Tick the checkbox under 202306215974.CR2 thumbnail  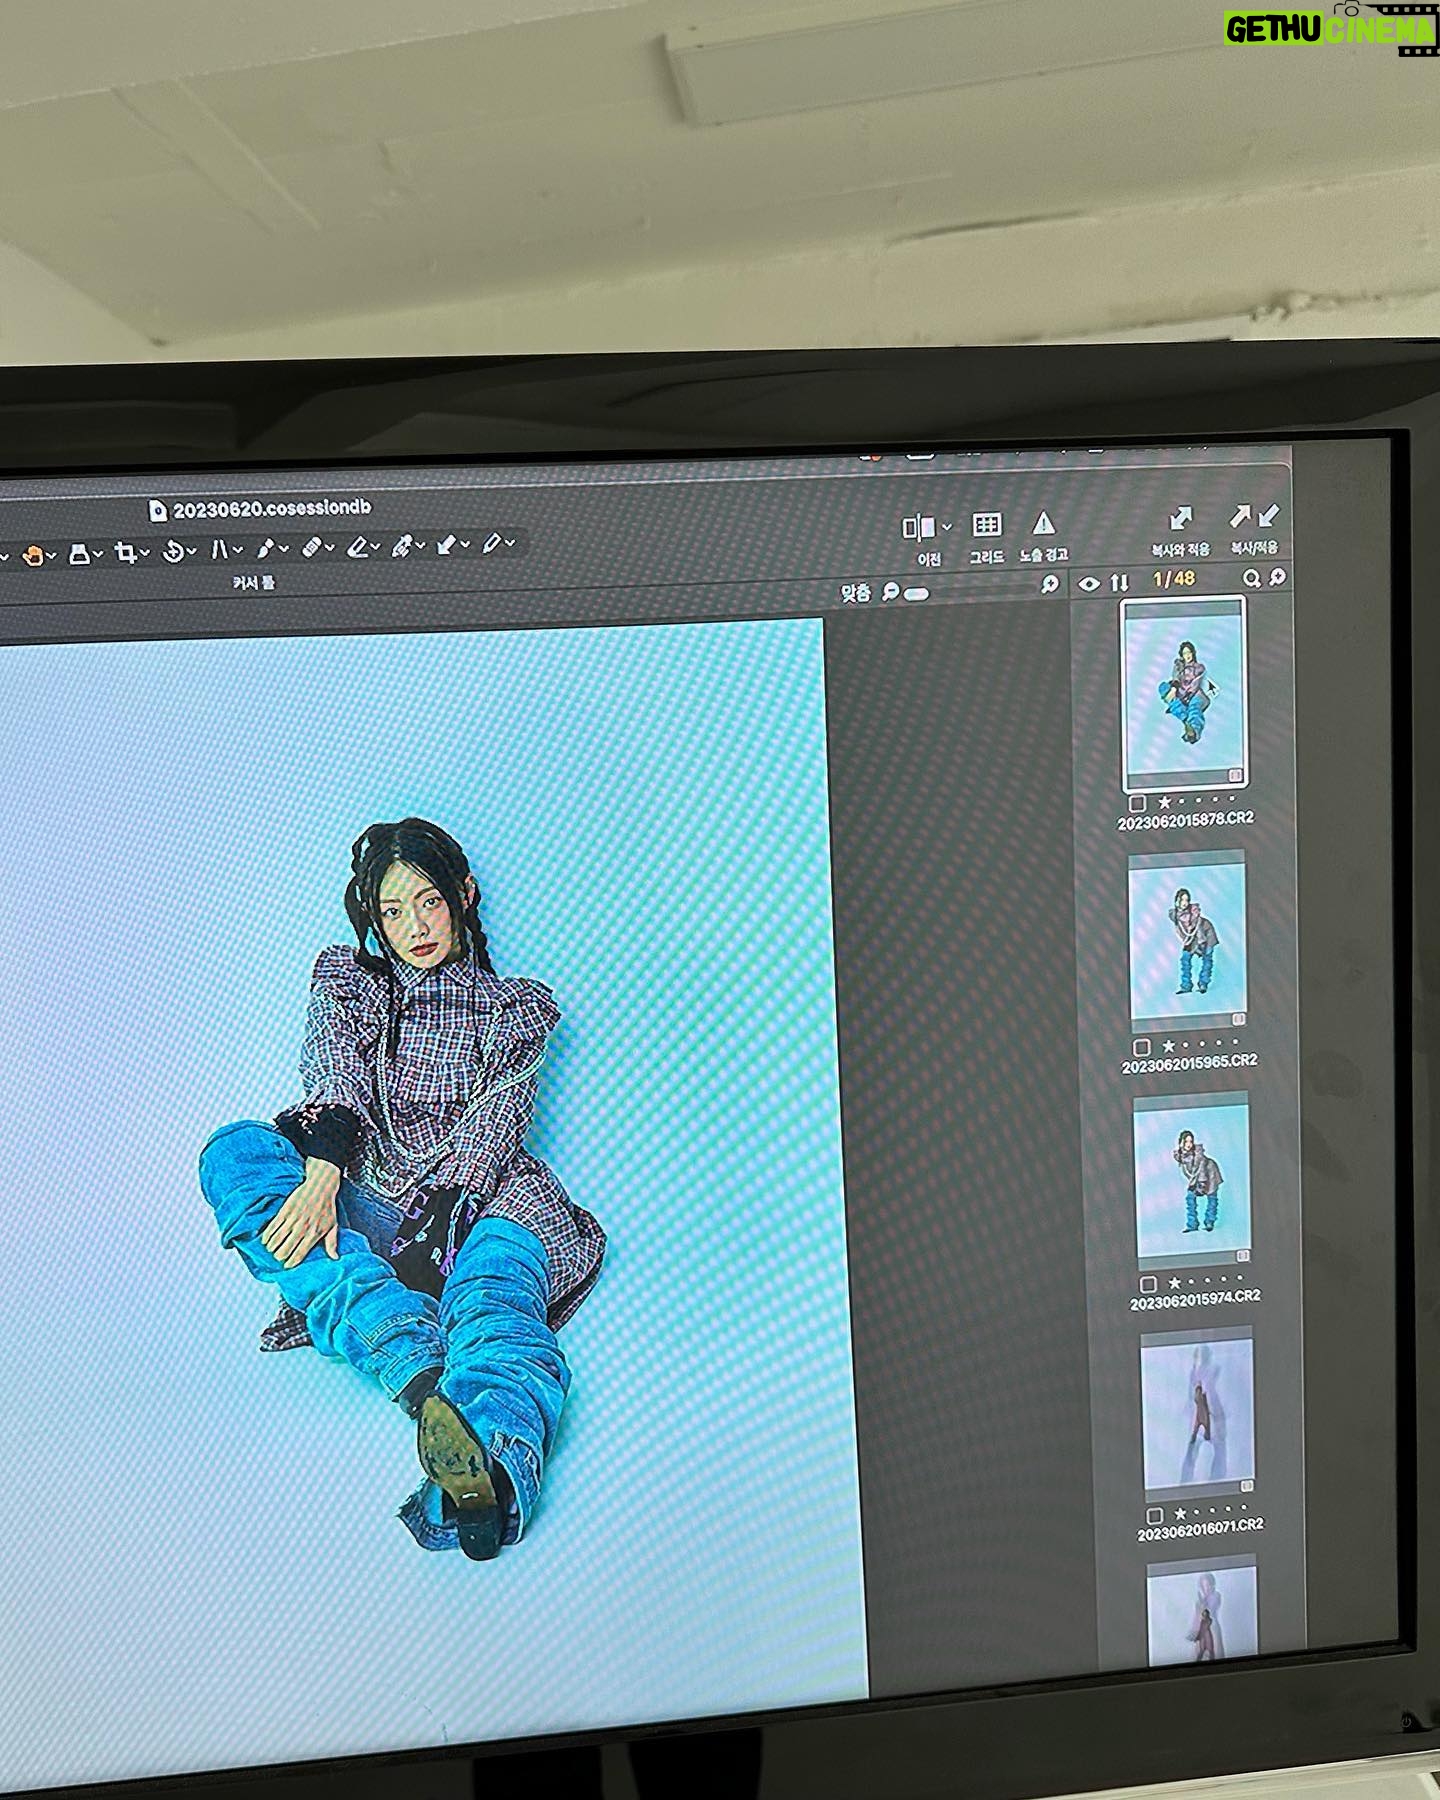point(1148,1284)
